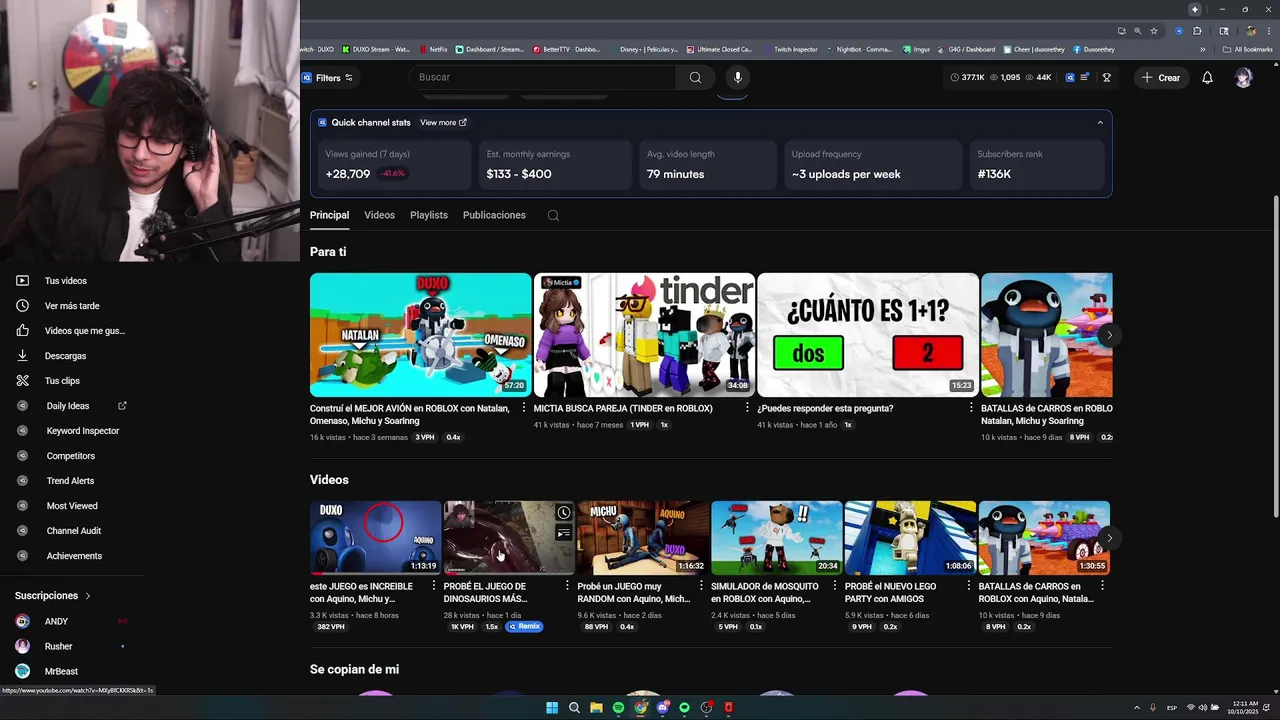Add dinosaur video to queue icon
Image resolution: width=1280 pixels, height=720 pixels.
(x=564, y=533)
